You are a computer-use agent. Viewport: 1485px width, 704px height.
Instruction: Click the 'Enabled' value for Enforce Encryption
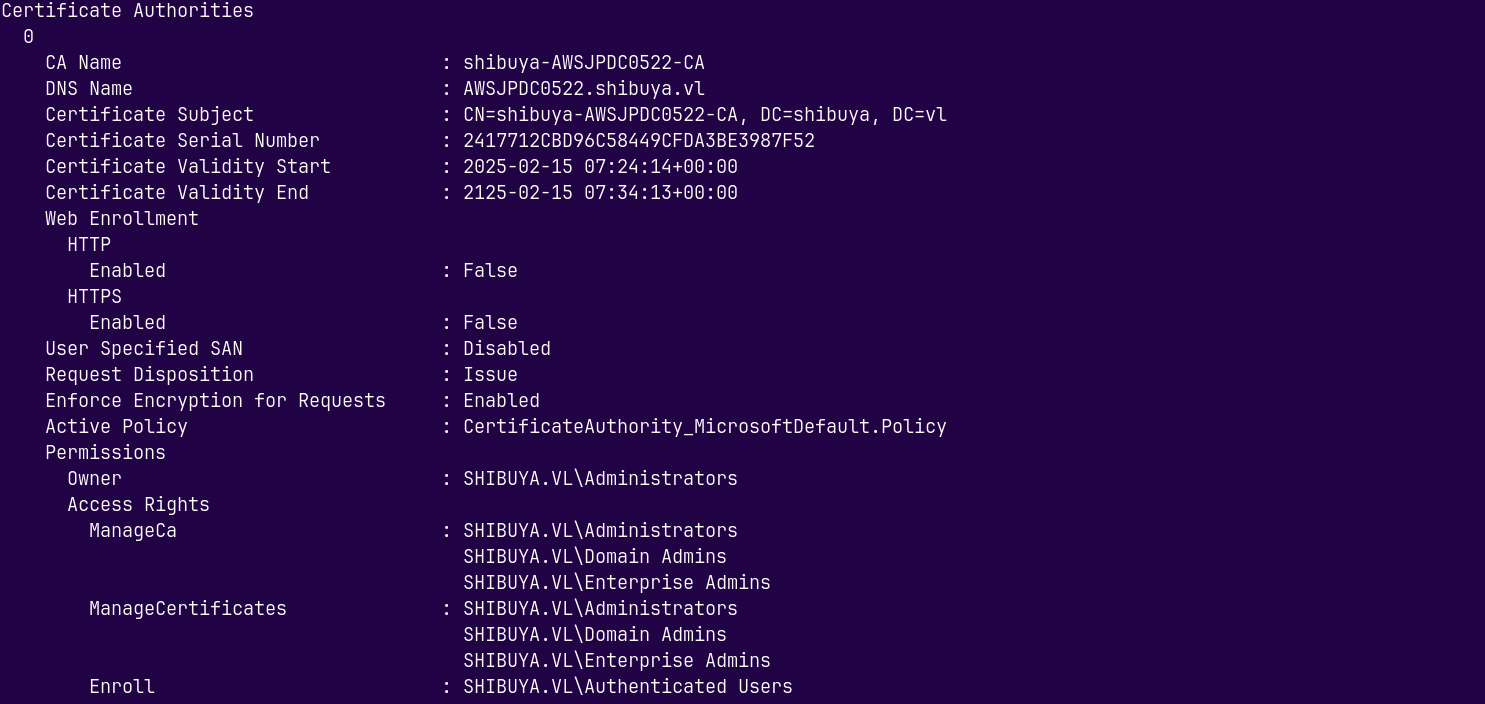501,401
